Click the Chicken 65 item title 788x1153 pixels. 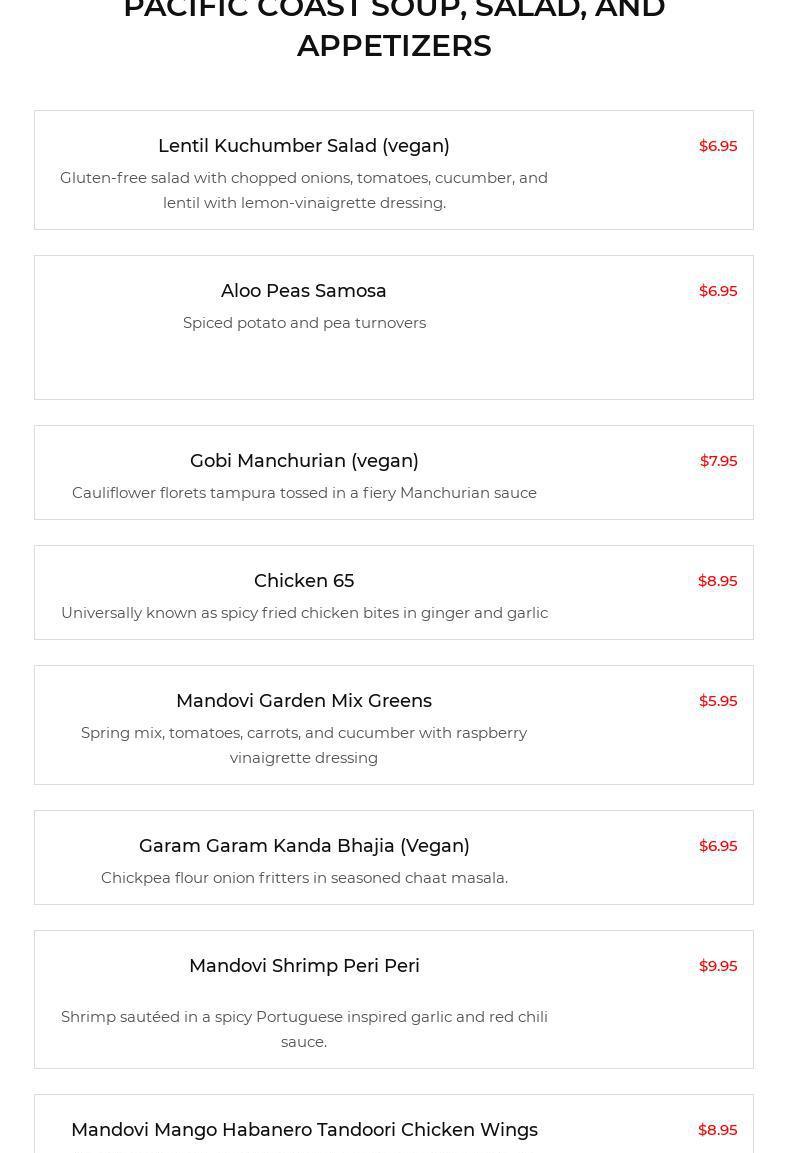click(304, 581)
